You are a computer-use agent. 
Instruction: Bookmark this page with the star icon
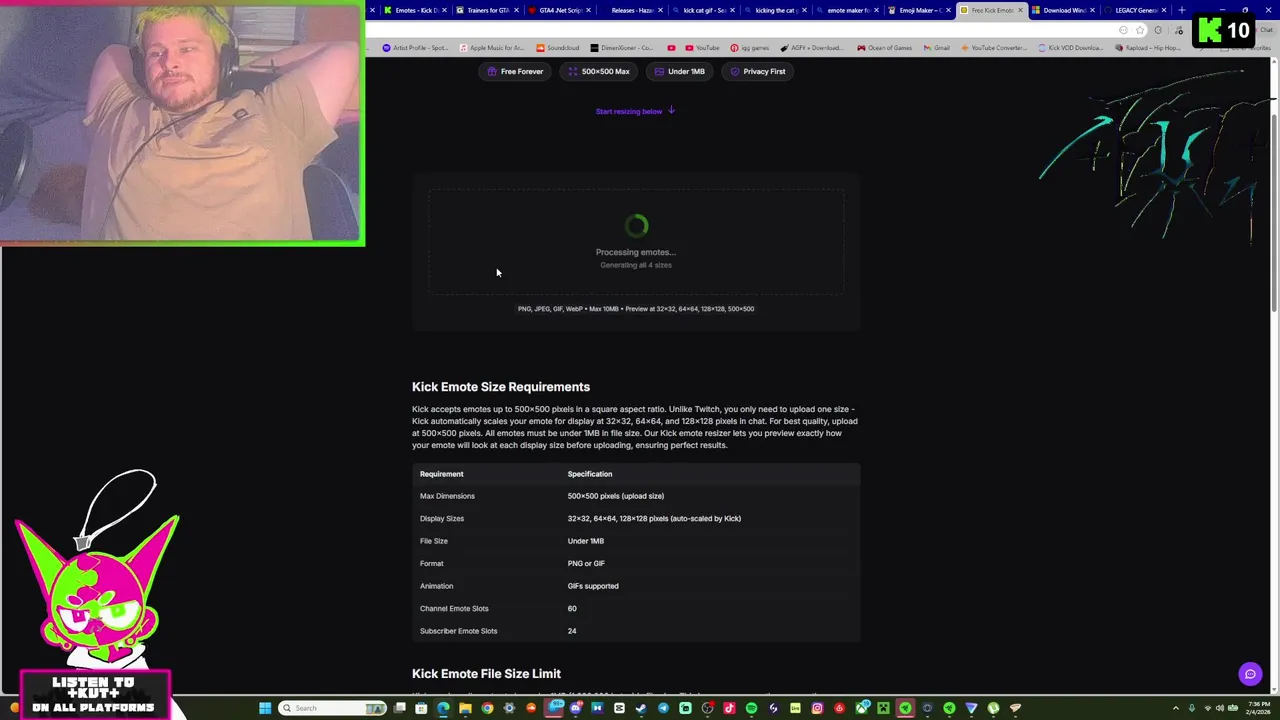(x=1140, y=30)
